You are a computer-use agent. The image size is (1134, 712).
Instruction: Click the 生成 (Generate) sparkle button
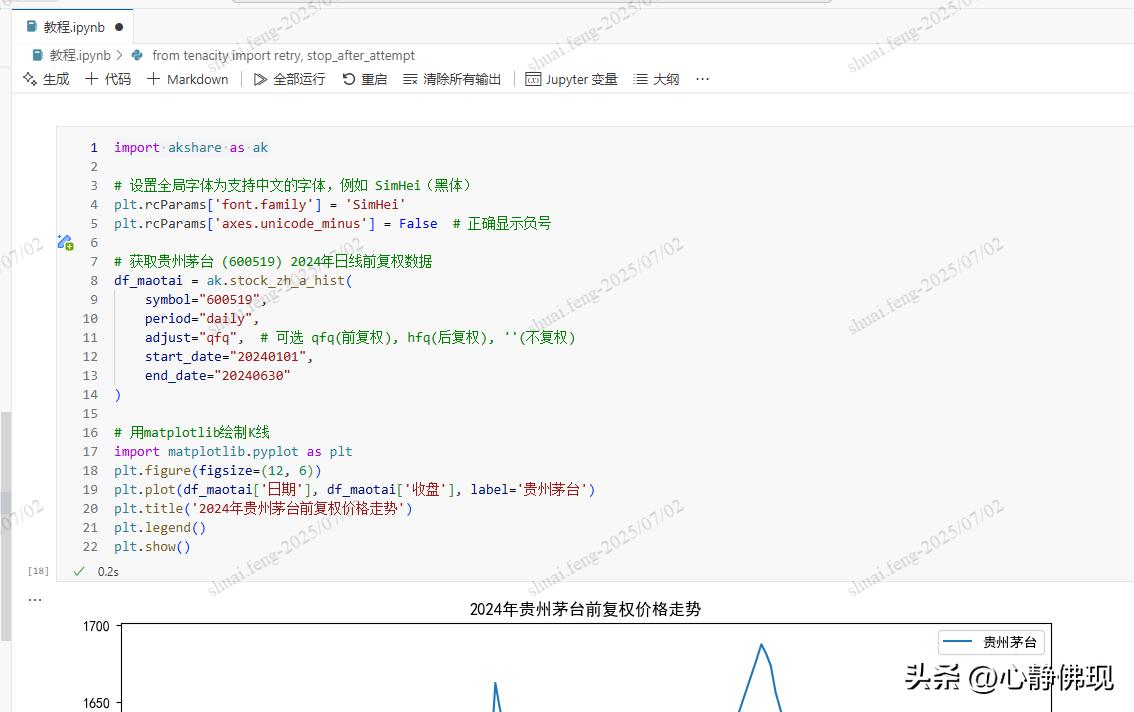pyautogui.click(x=46, y=79)
